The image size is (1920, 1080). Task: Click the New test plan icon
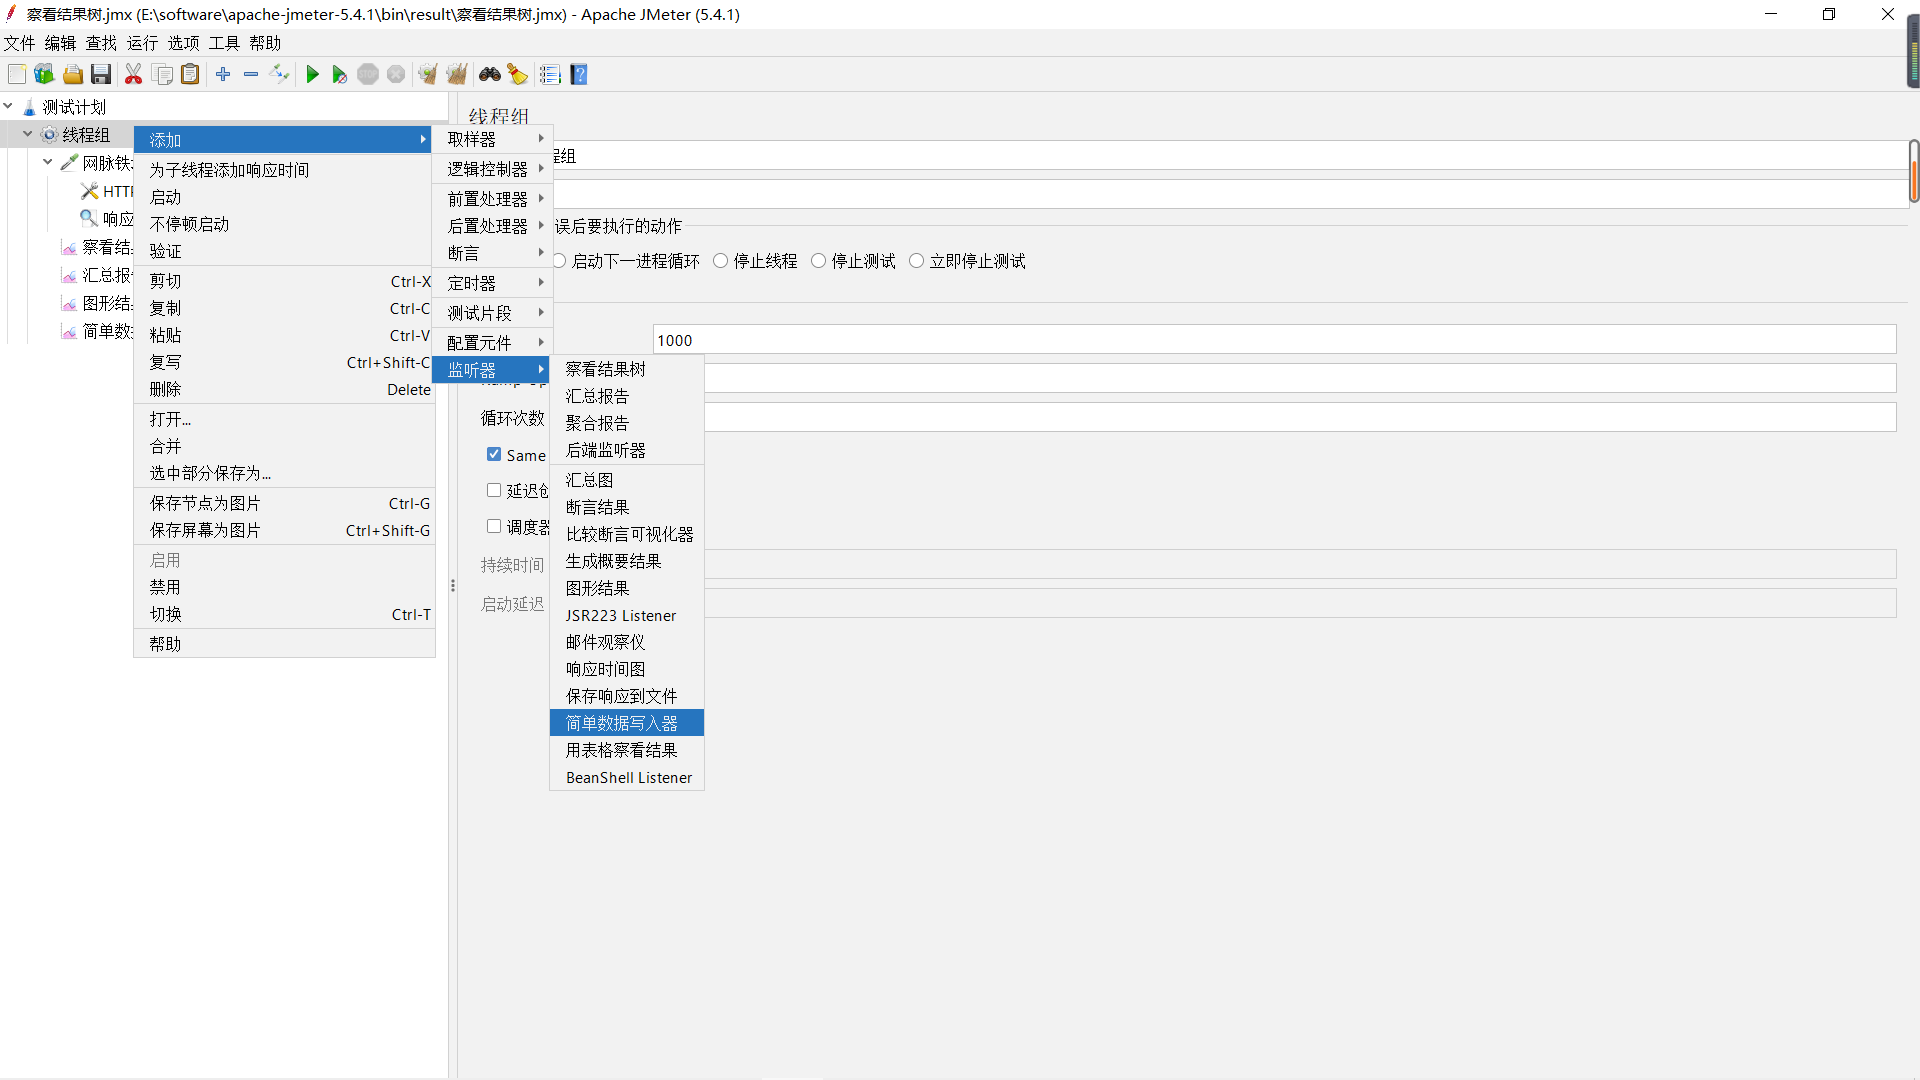click(17, 74)
